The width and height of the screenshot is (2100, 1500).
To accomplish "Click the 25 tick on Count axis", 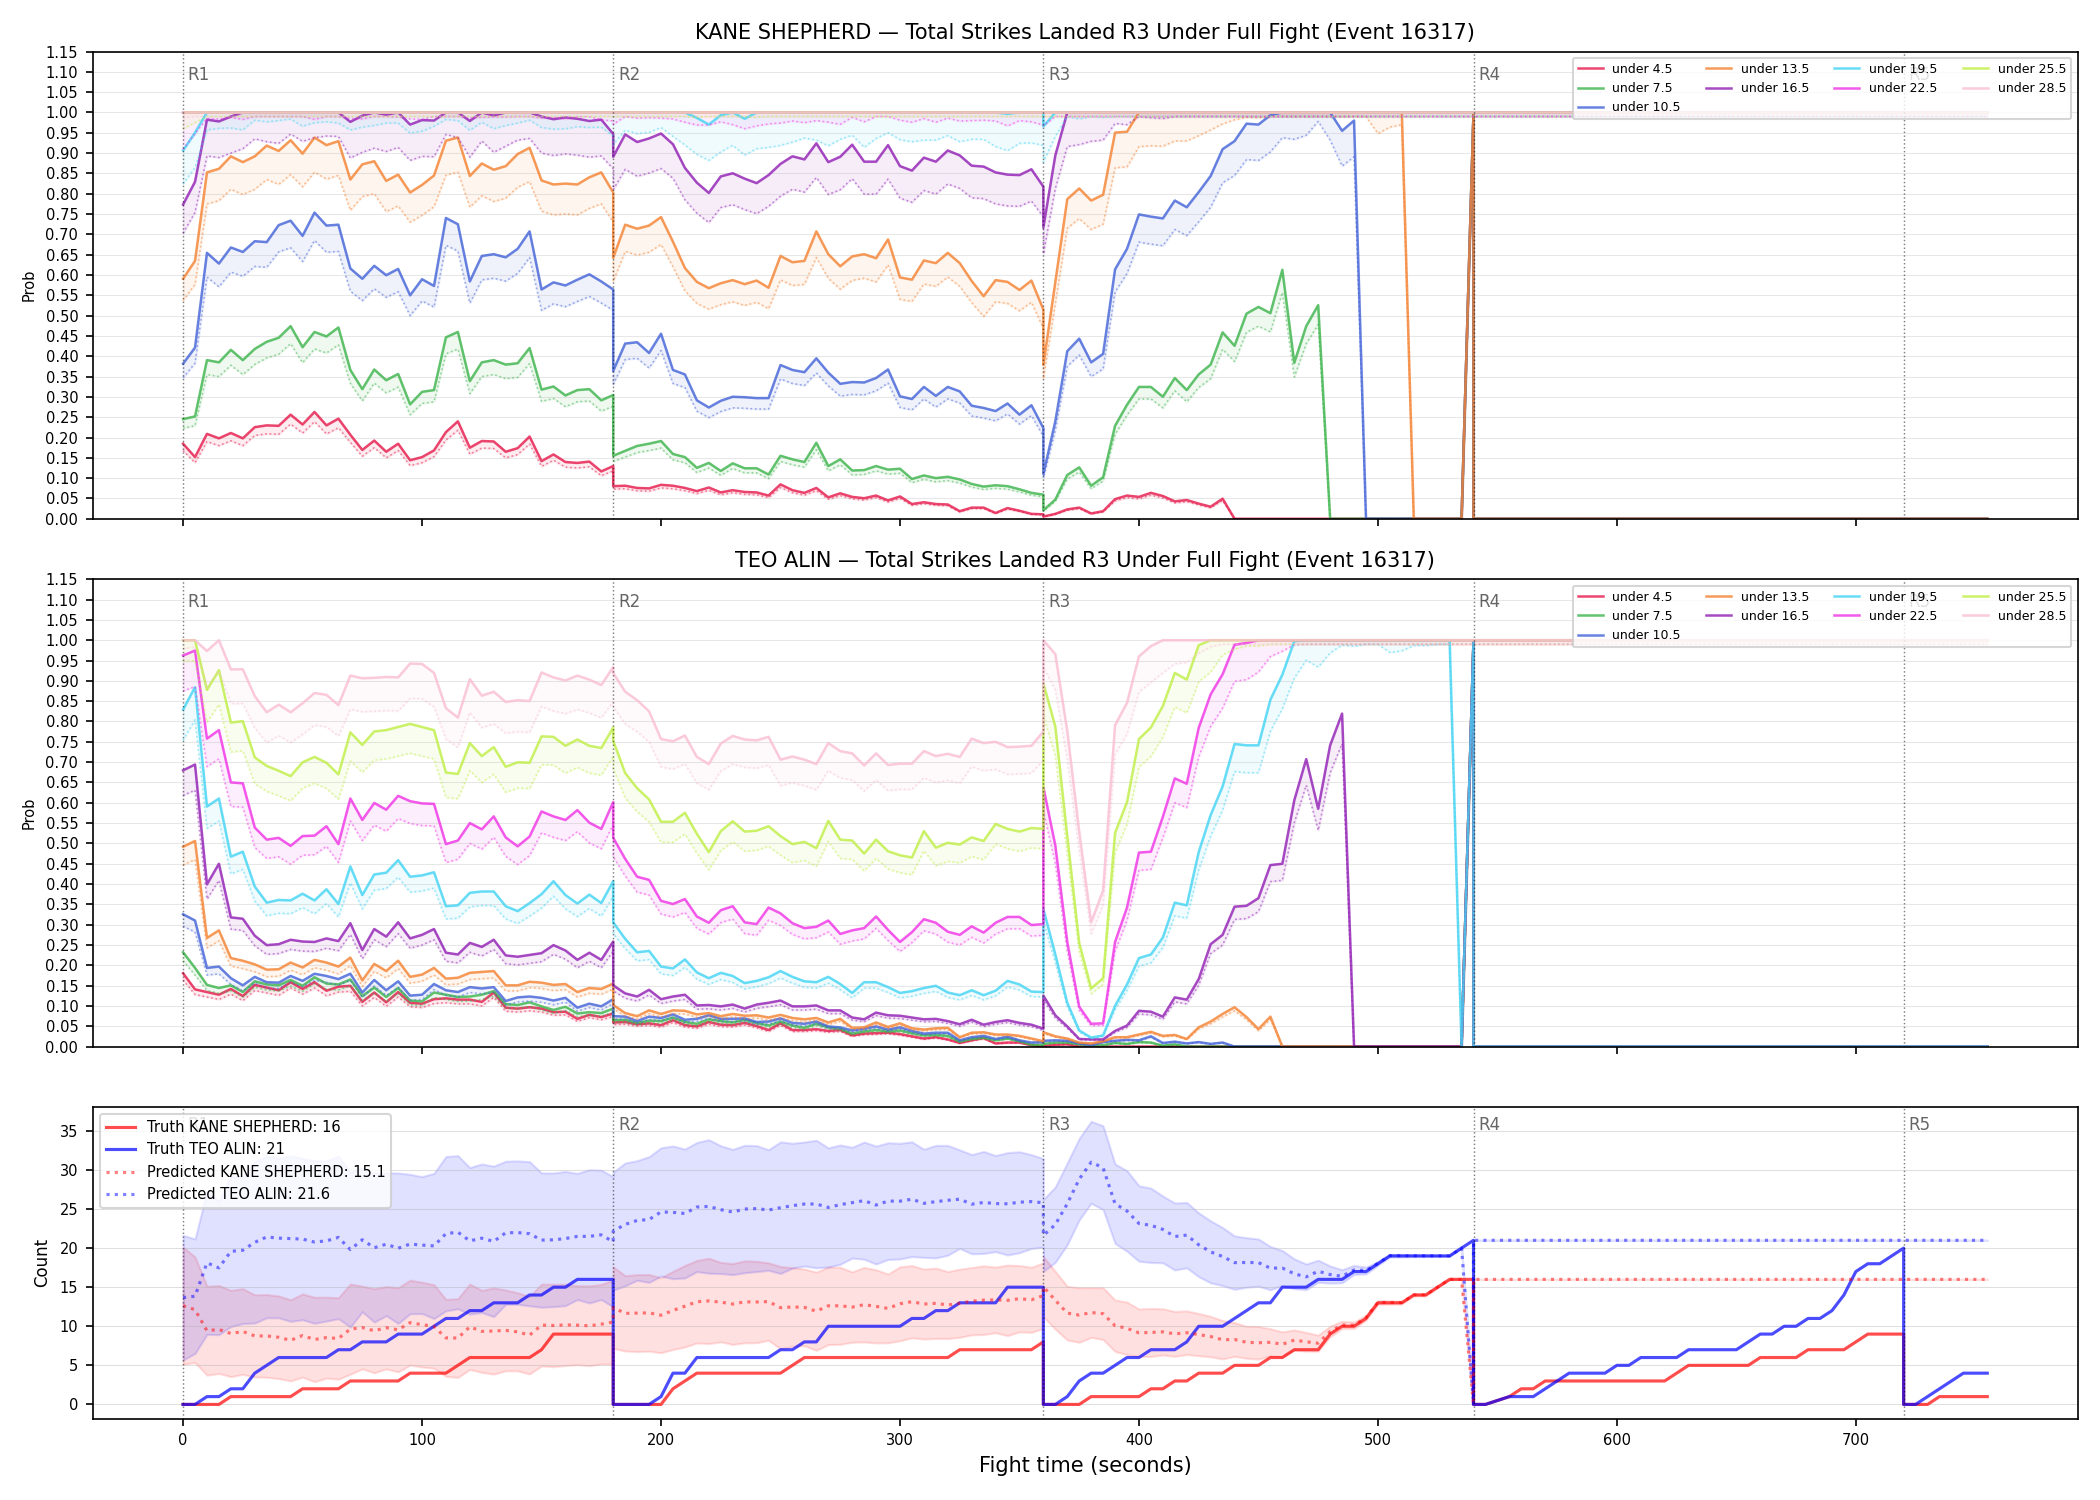I will point(69,1210).
